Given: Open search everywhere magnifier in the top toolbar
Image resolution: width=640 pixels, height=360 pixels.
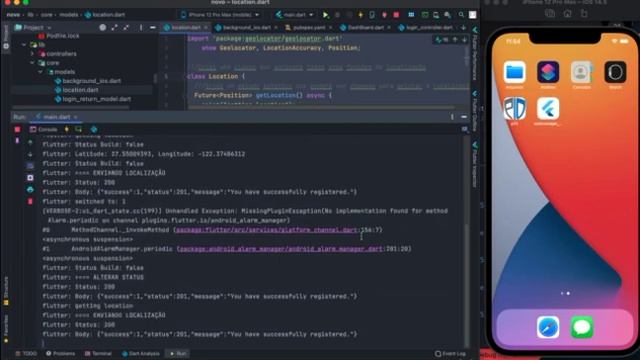Looking at the screenshot, I should point(461,15).
